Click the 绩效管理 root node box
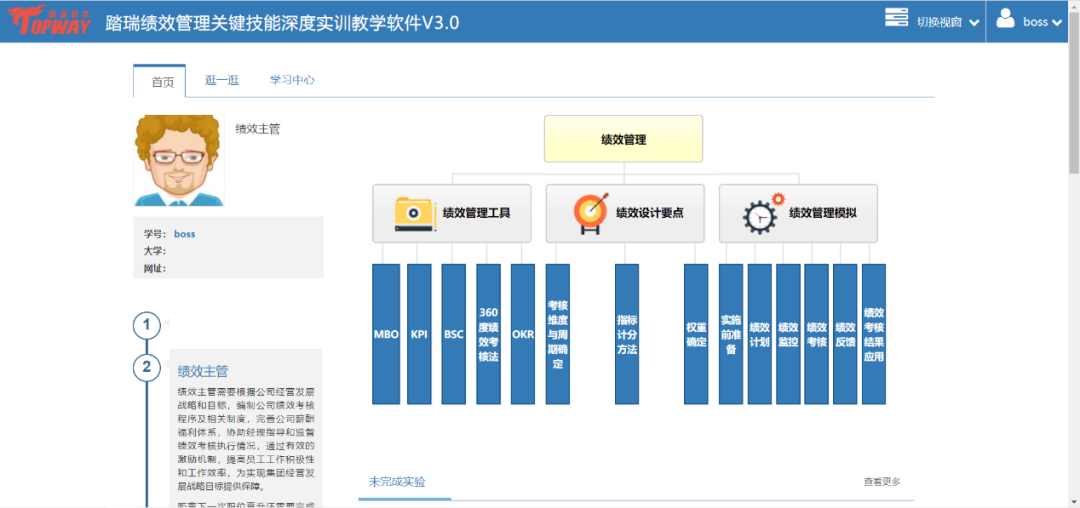The width and height of the screenshot is (1080, 508). tap(623, 139)
